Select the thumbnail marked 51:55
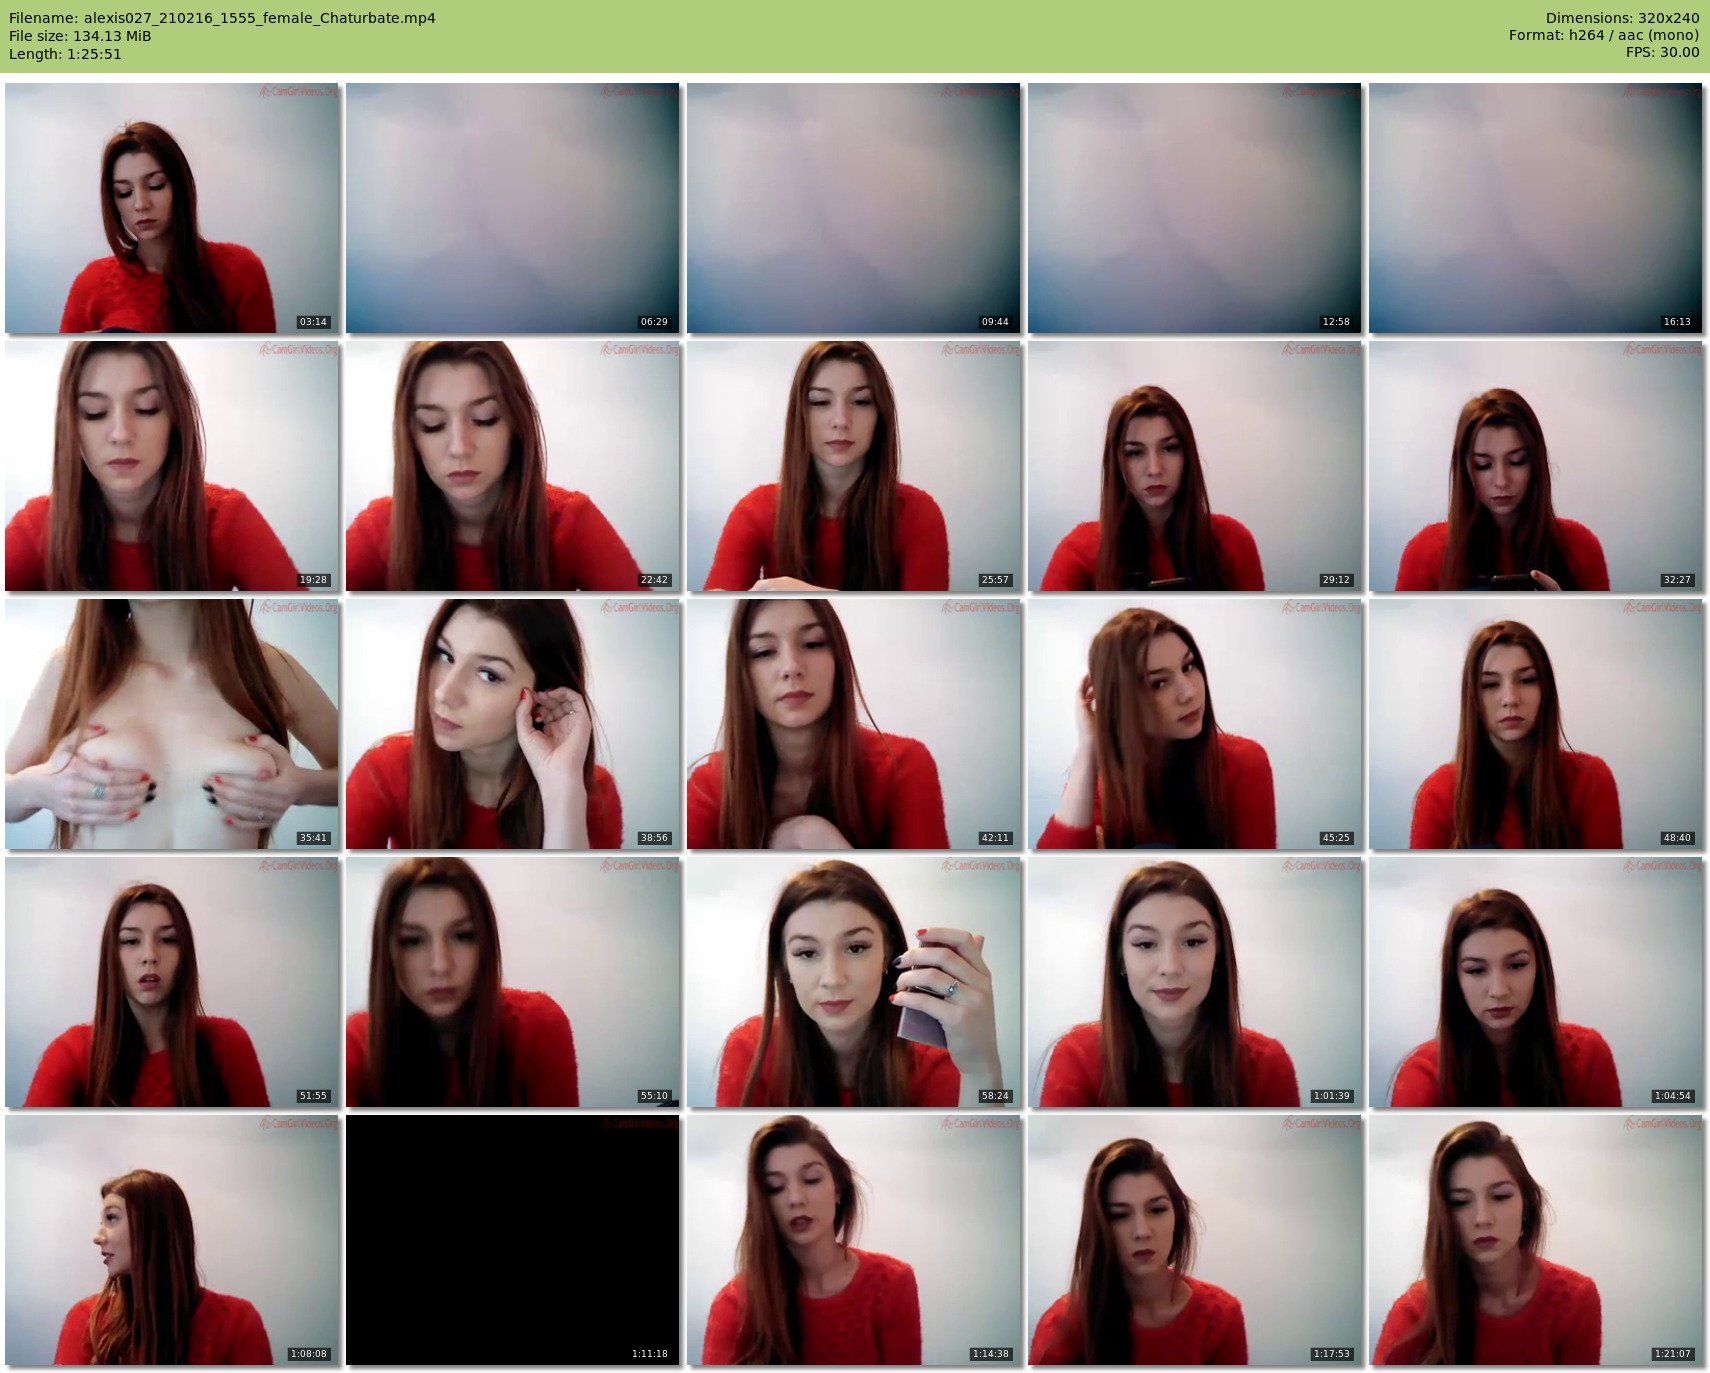1710x1373 pixels. coord(172,982)
